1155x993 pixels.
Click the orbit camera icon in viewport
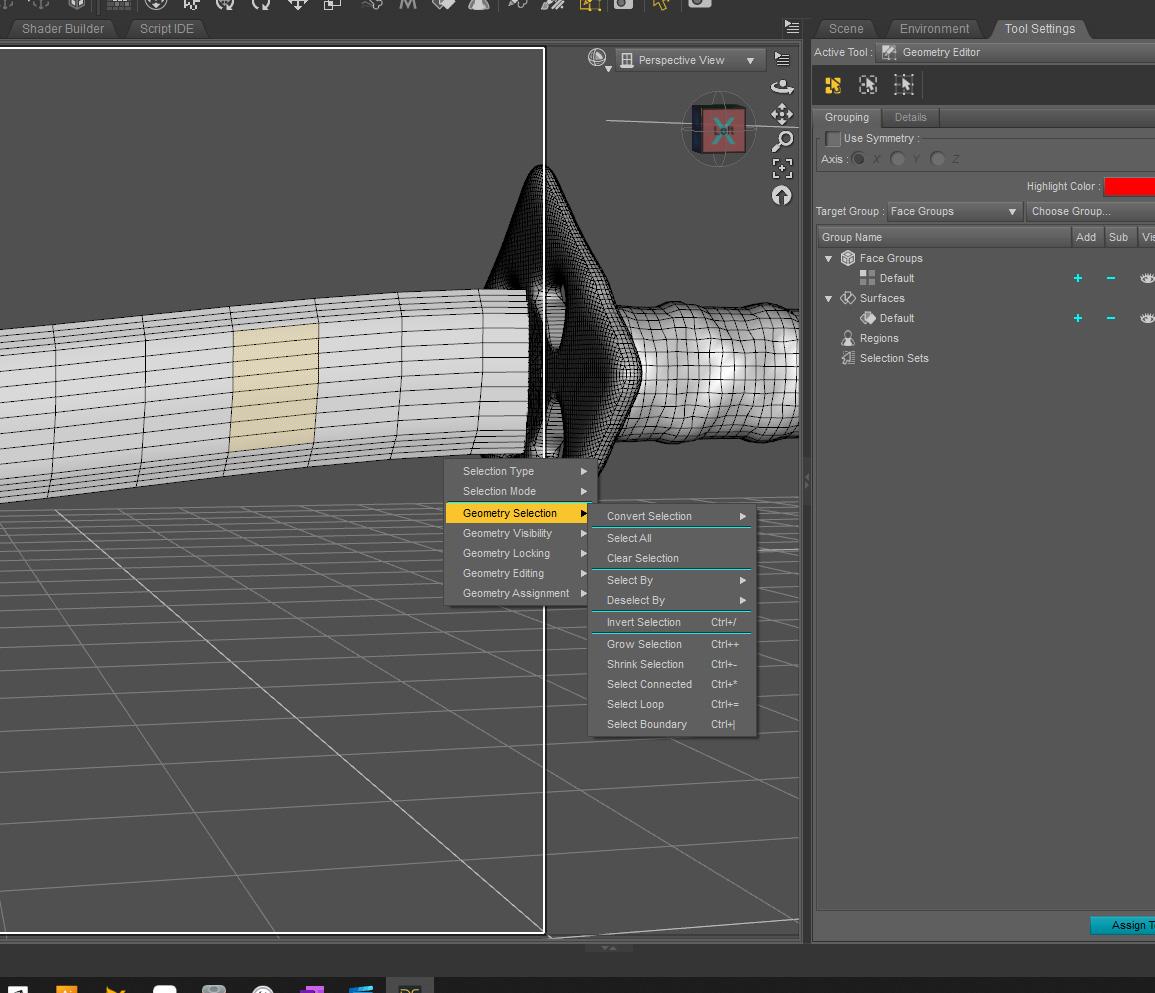tap(782, 88)
